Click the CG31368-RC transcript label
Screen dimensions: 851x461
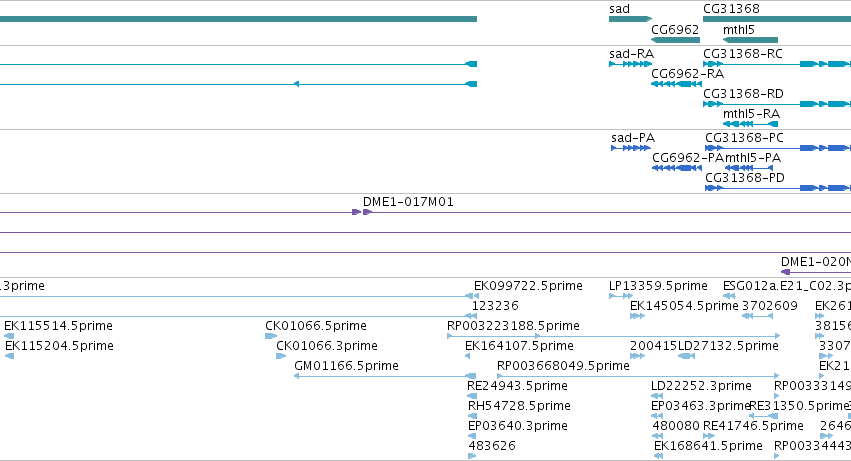[x=742, y=54]
